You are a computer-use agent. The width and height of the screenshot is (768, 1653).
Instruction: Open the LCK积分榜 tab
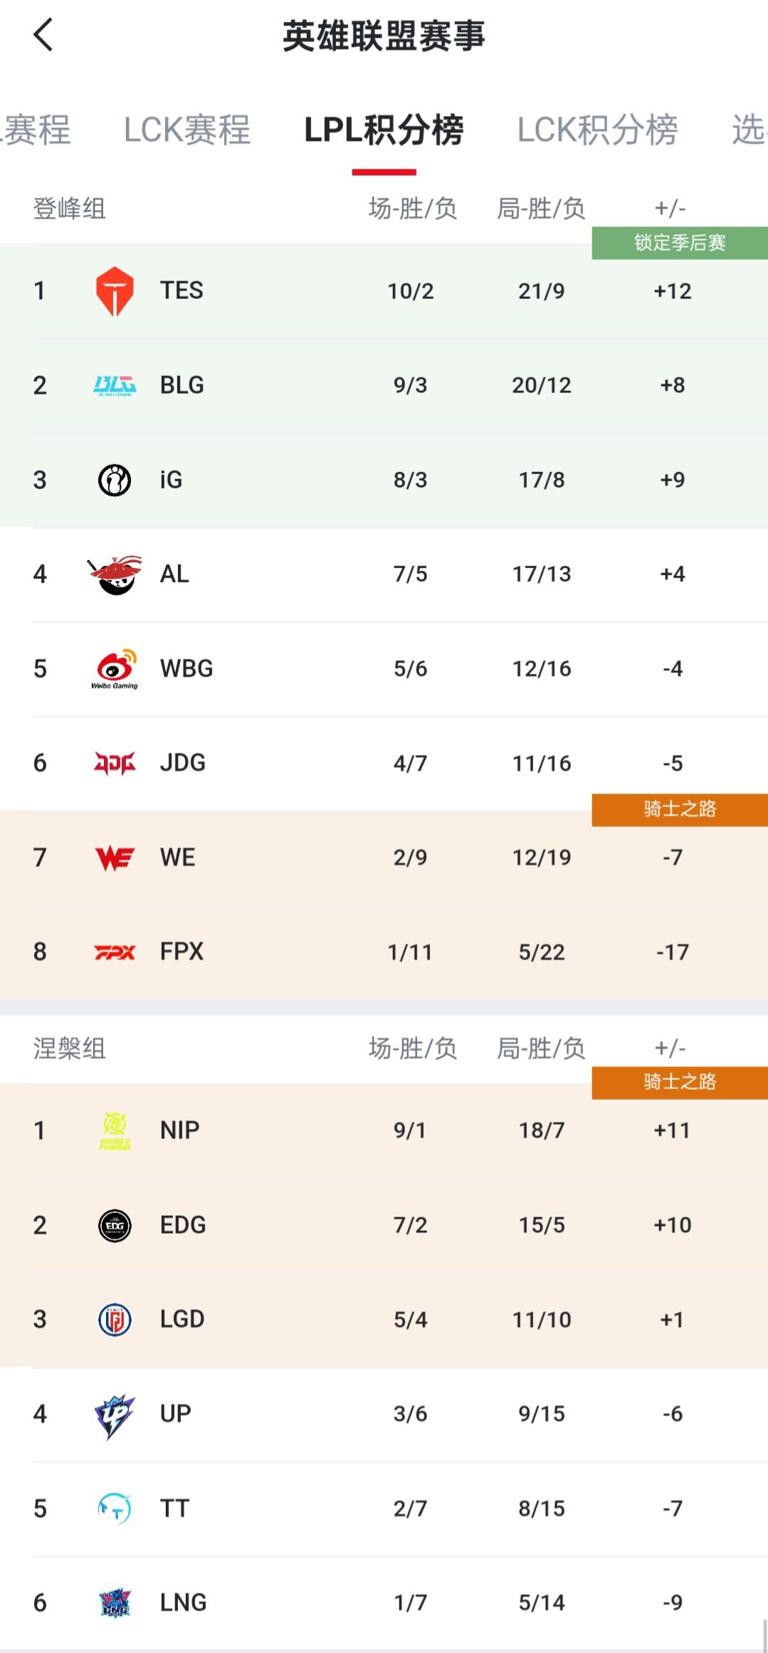pos(597,129)
